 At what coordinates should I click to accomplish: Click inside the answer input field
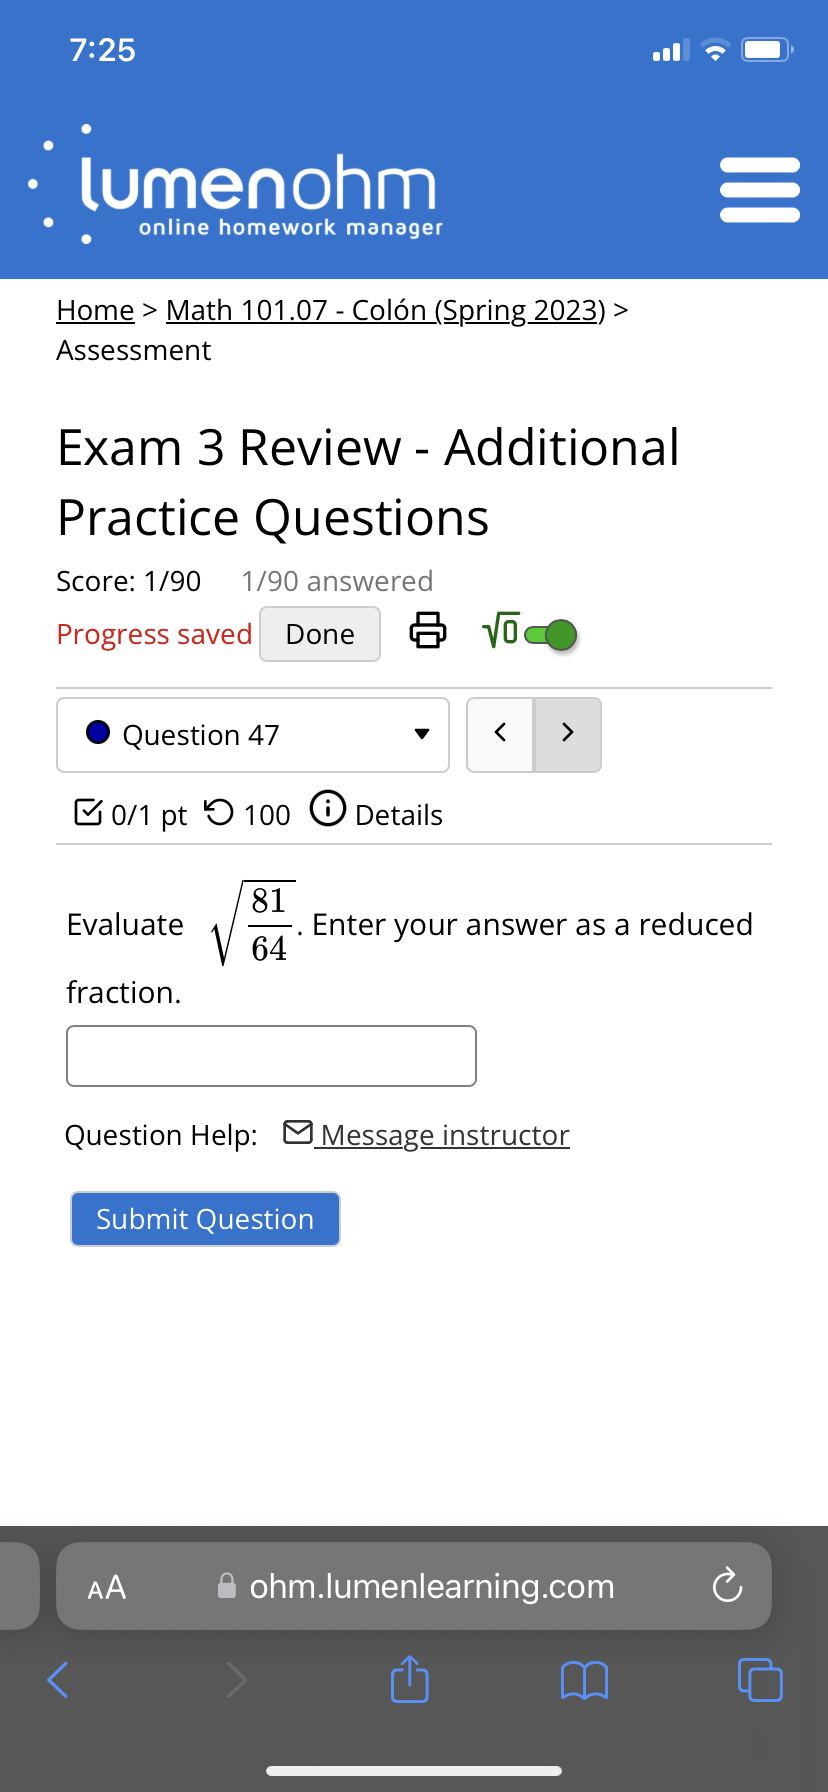[x=270, y=1055]
